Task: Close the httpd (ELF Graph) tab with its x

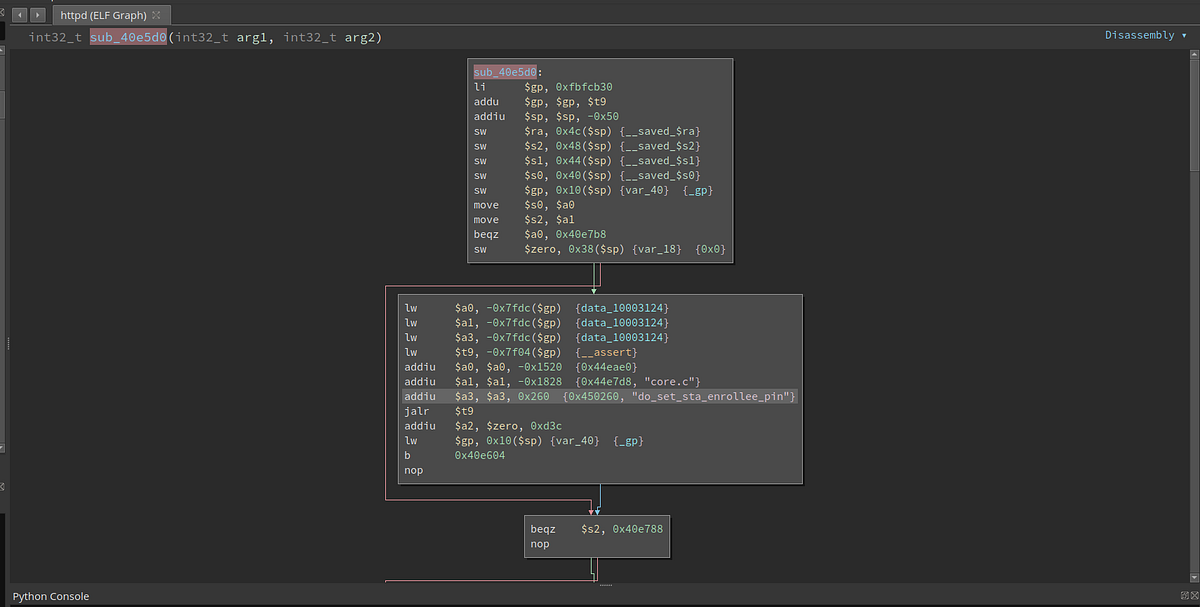Action: pyautogui.click(x=156, y=15)
